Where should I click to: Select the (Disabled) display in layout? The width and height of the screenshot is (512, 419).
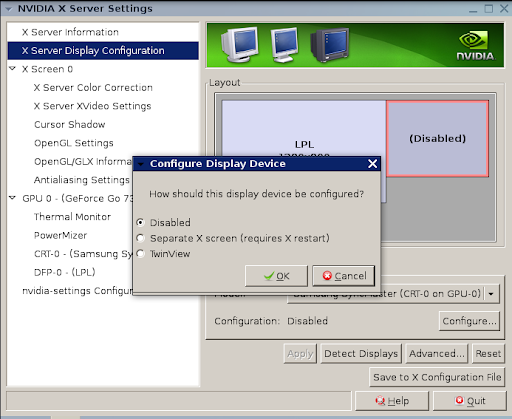[x=437, y=138]
